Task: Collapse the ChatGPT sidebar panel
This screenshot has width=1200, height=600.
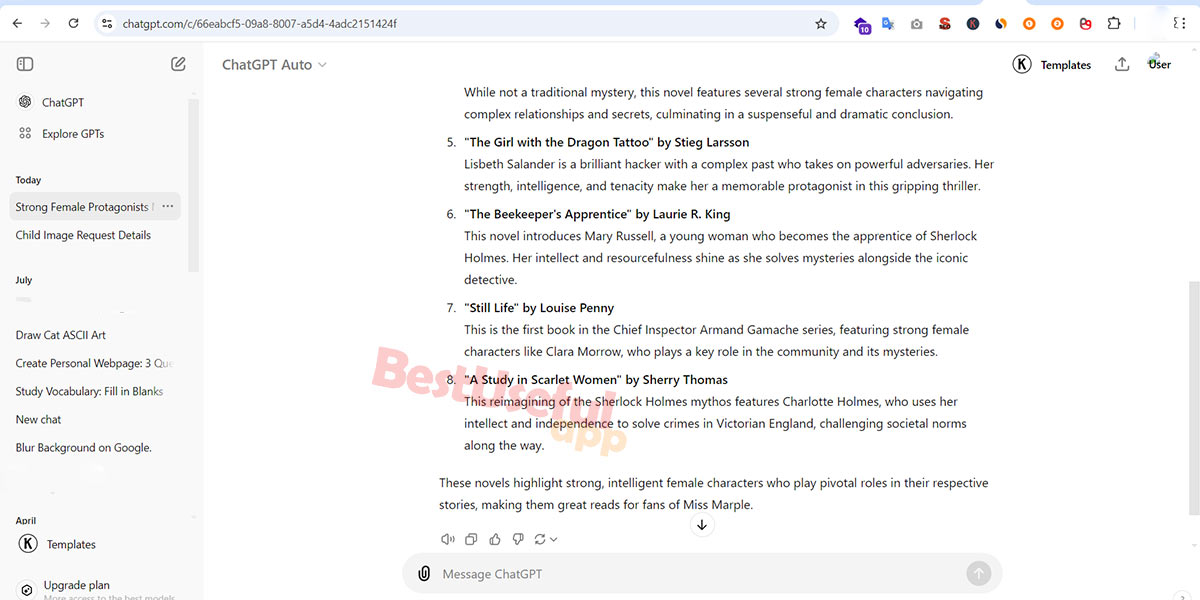Action: (x=25, y=64)
